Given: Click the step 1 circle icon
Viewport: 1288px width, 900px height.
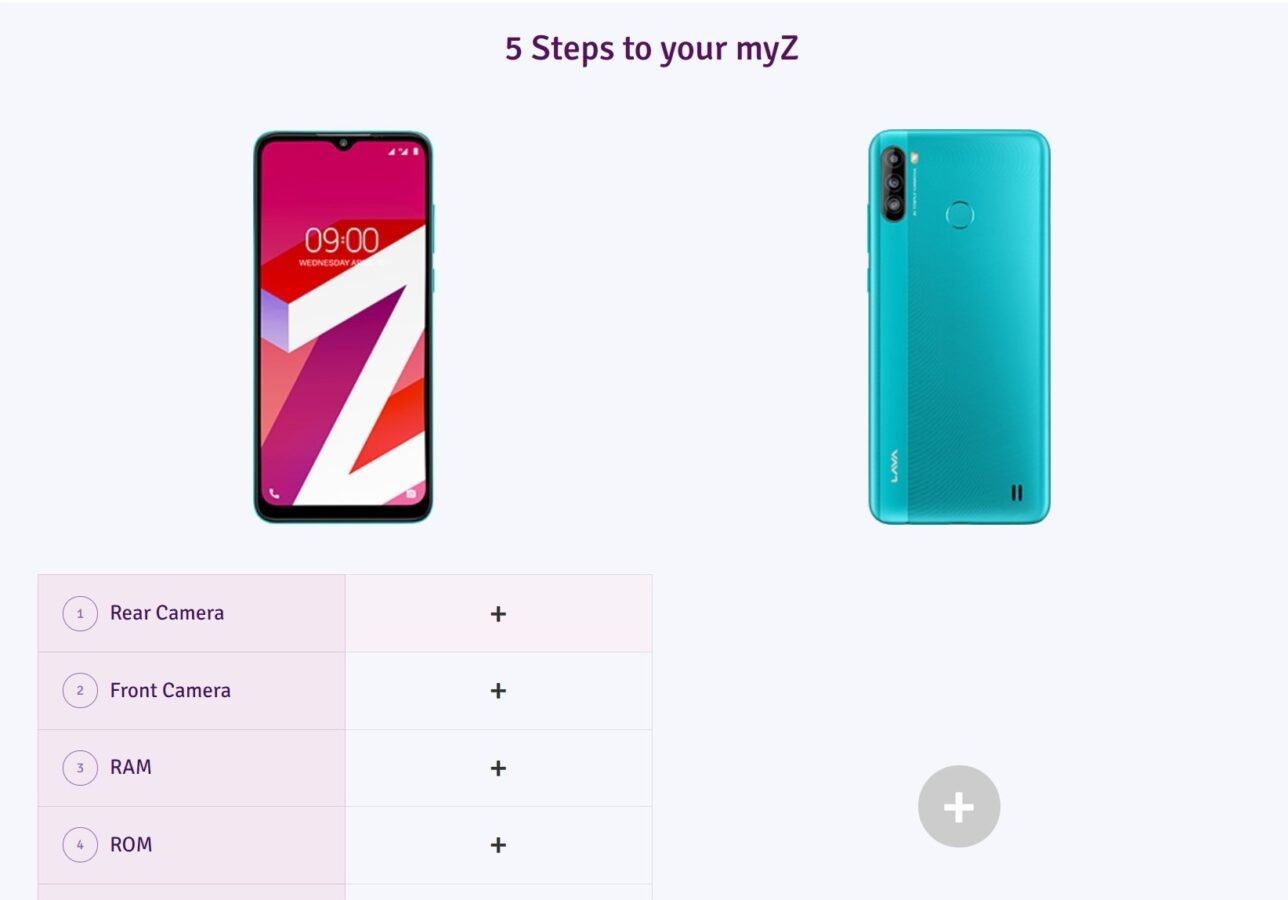Looking at the screenshot, I should [80, 614].
